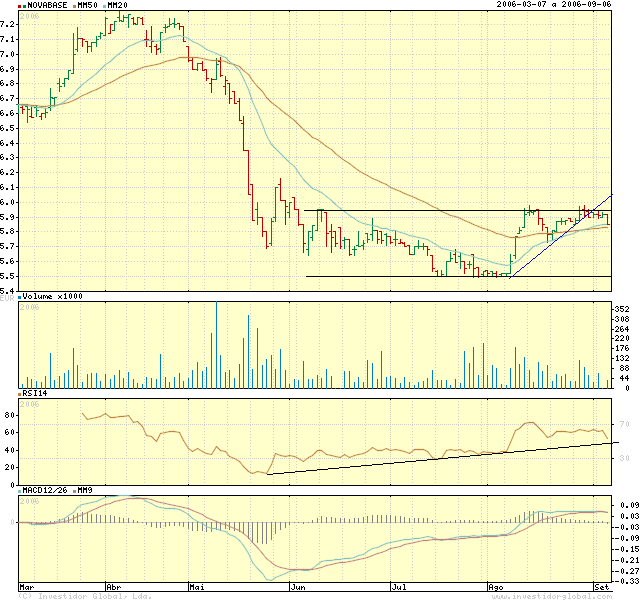Click the RSI14 panel title
The width and height of the screenshot is (640, 600).
35,393
